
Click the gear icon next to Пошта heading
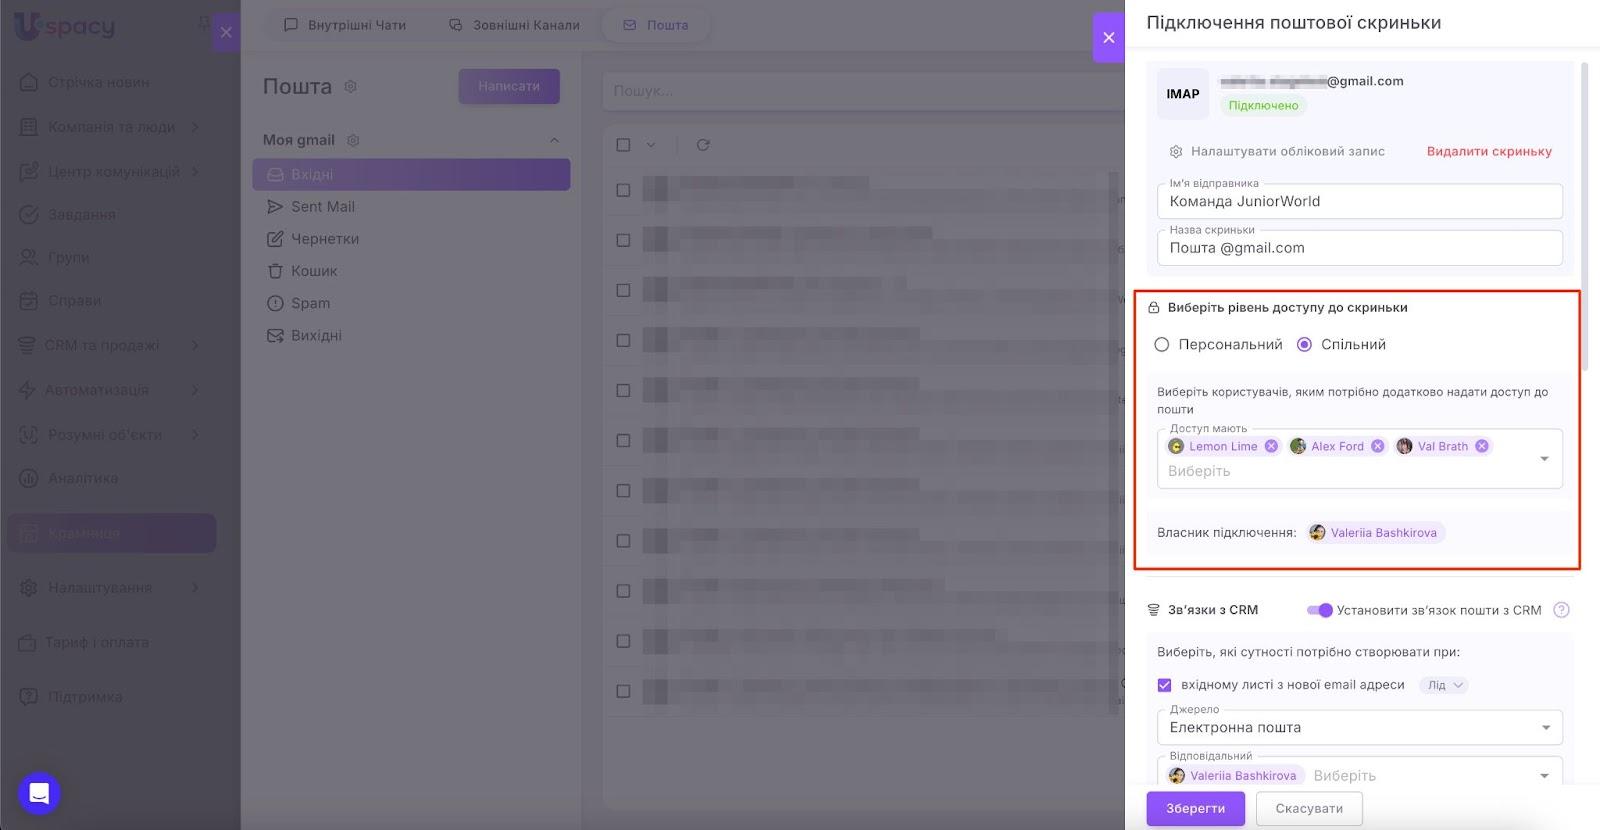click(x=350, y=87)
